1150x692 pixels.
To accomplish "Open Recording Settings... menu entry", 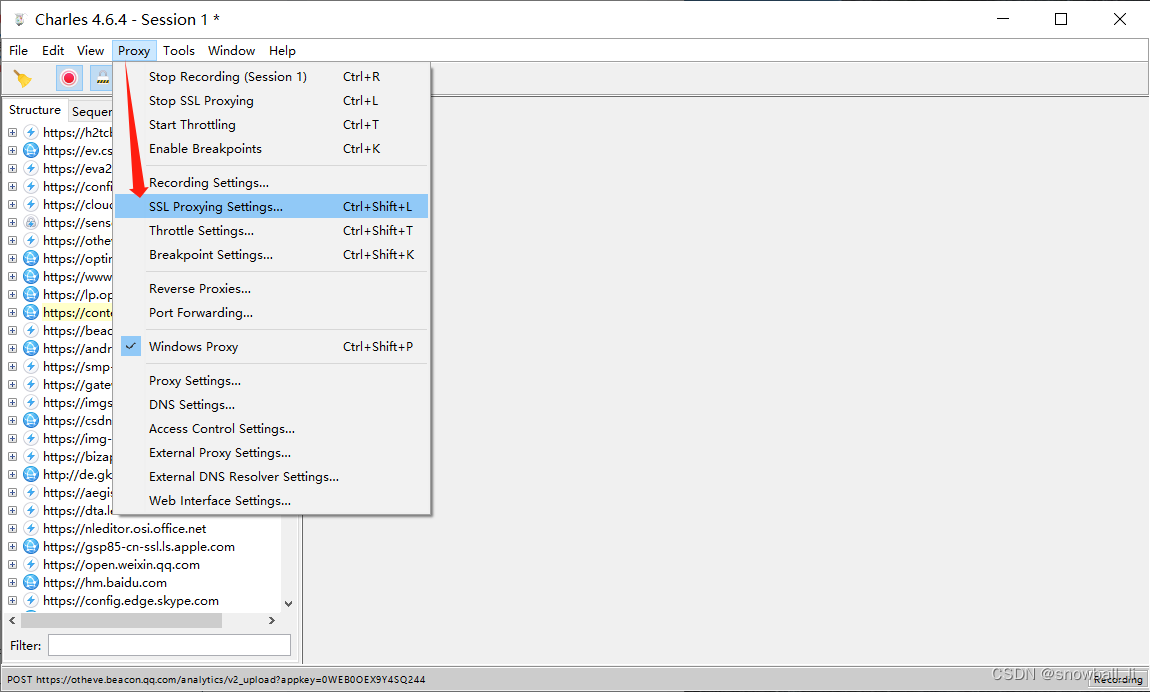I will point(271,183).
